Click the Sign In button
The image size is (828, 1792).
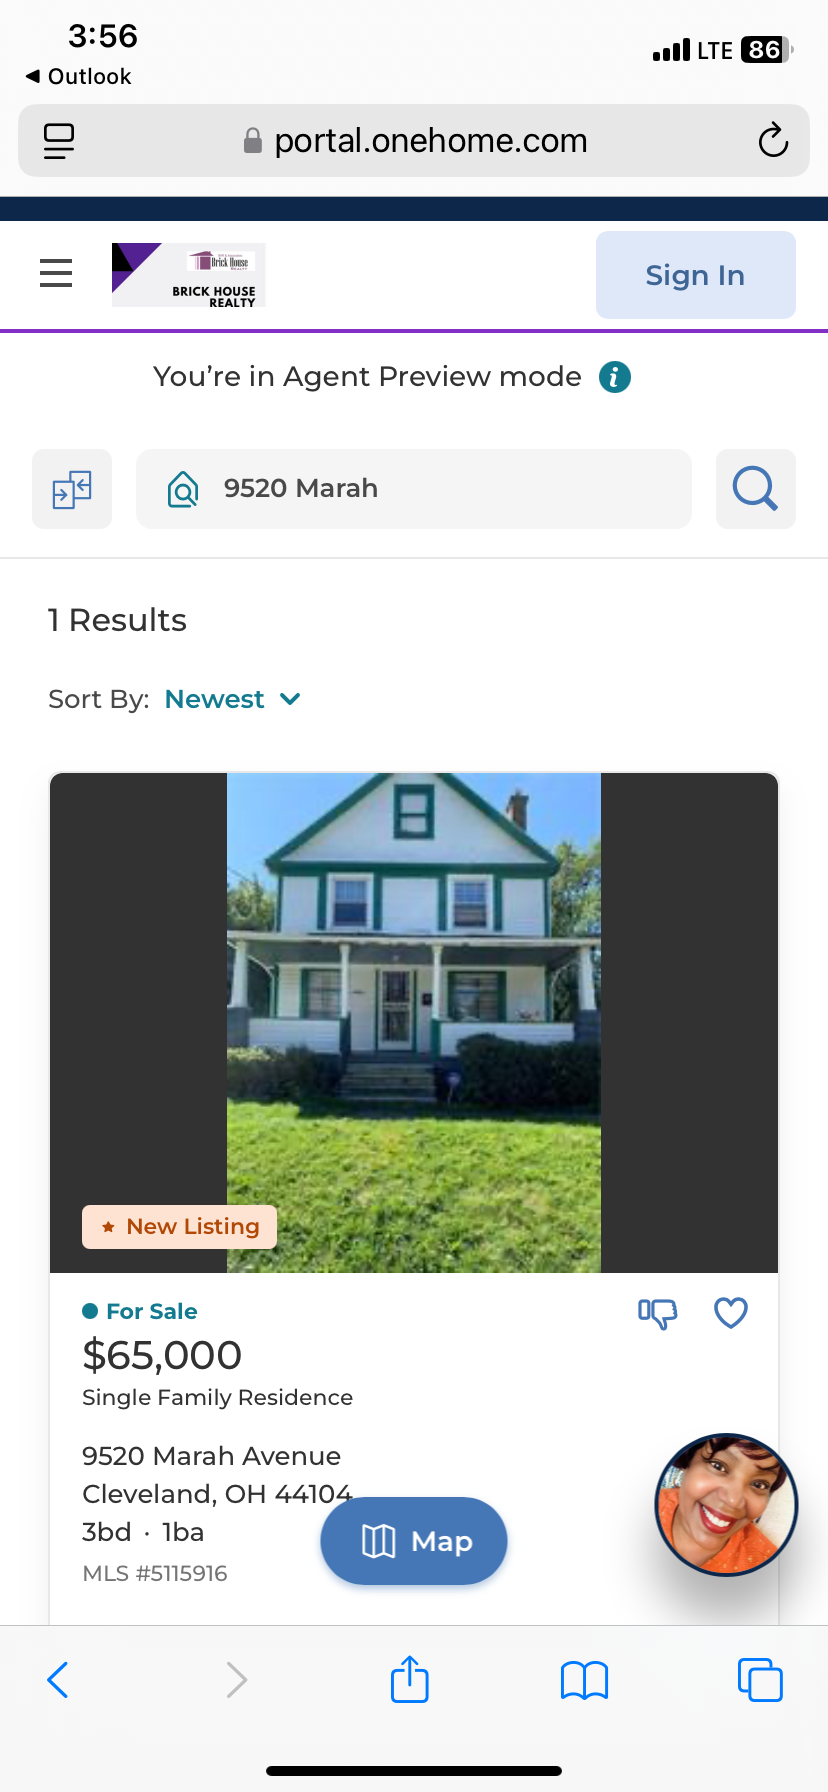tap(695, 275)
